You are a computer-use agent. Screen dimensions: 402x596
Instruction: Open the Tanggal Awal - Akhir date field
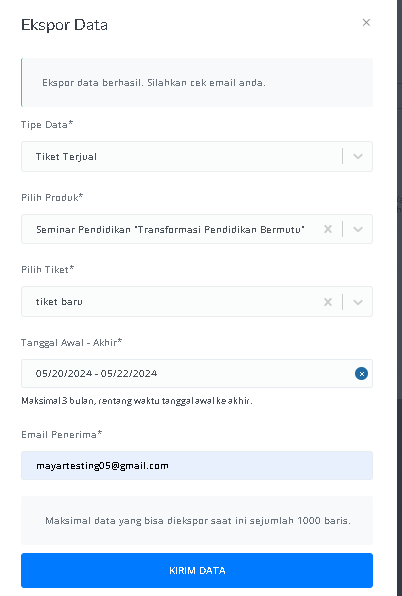tap(197, 374)
